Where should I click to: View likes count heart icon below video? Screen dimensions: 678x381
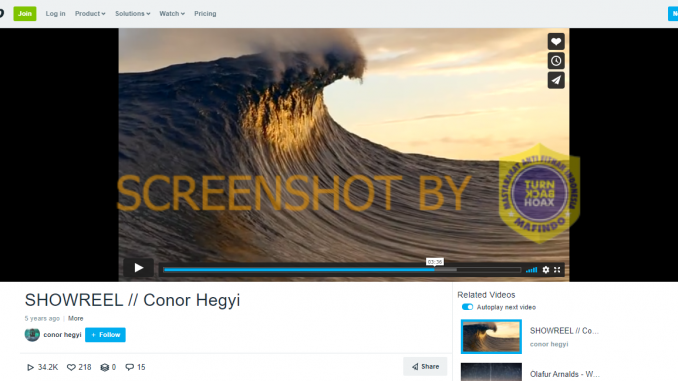tap(71, 367)
